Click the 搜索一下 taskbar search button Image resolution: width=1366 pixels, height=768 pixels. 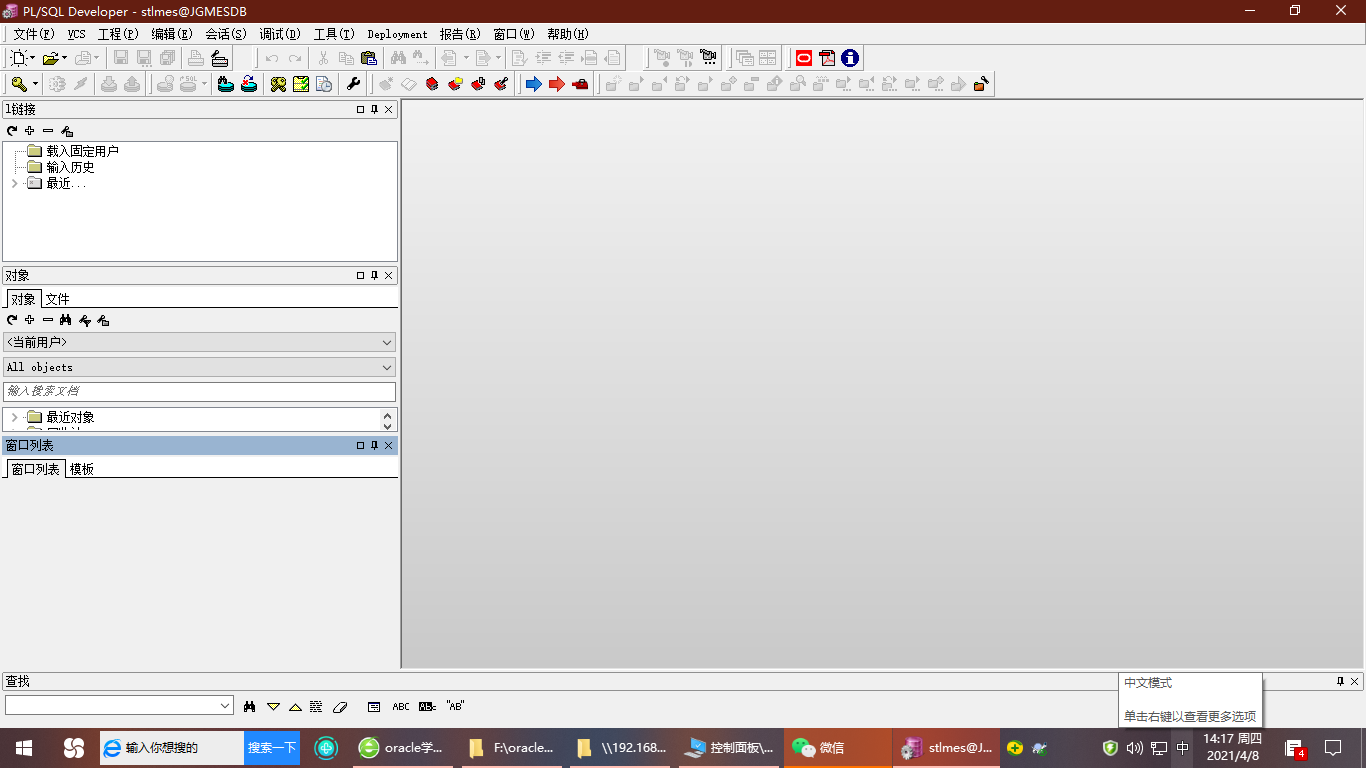click(x=272, y=748)
